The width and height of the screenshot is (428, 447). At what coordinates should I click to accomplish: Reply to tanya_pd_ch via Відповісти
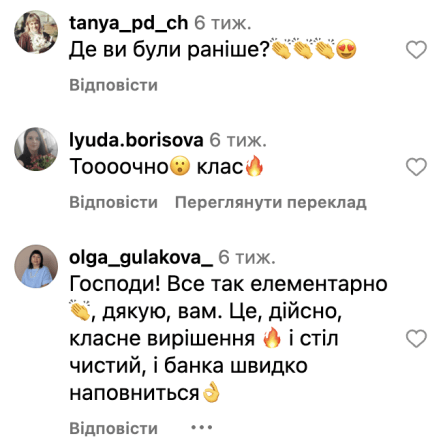[x=113, y=85]
